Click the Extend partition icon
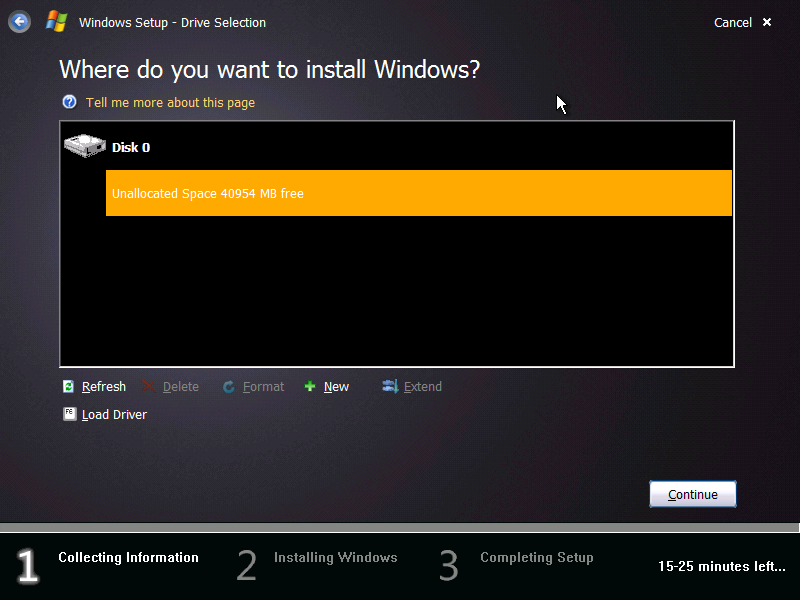800x600 pixels. pyautogui.click(x=390, y=386)
